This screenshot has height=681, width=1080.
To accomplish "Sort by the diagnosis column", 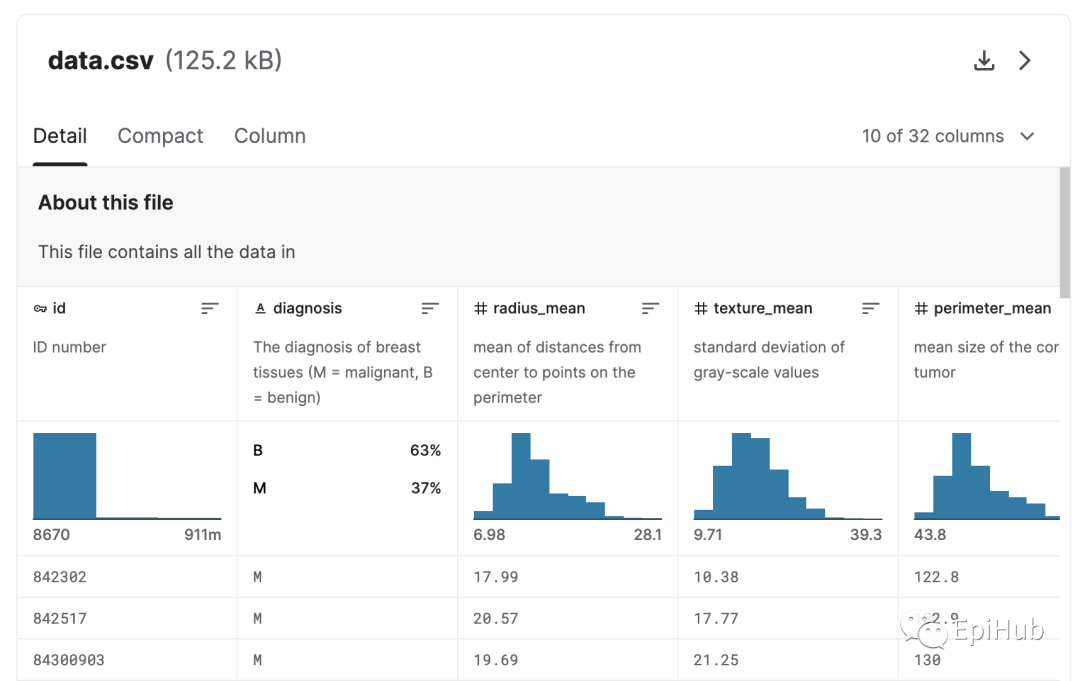I will 430,309.
